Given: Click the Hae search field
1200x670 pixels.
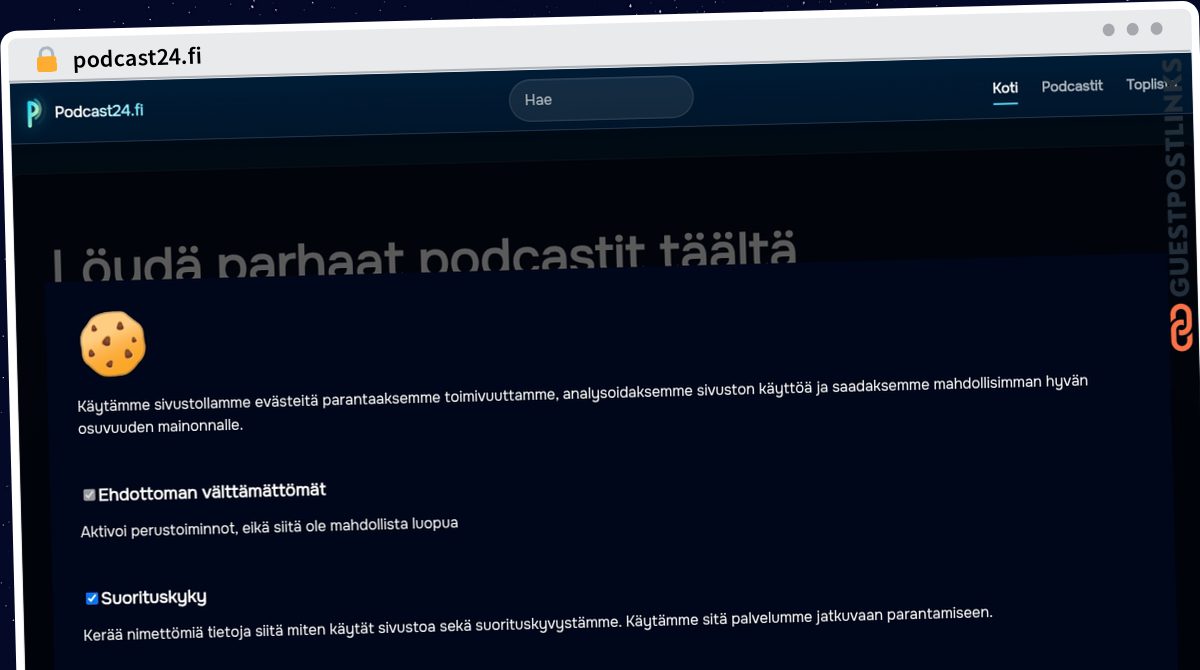Looking at the screenshot, I should [x=601, y=98].
